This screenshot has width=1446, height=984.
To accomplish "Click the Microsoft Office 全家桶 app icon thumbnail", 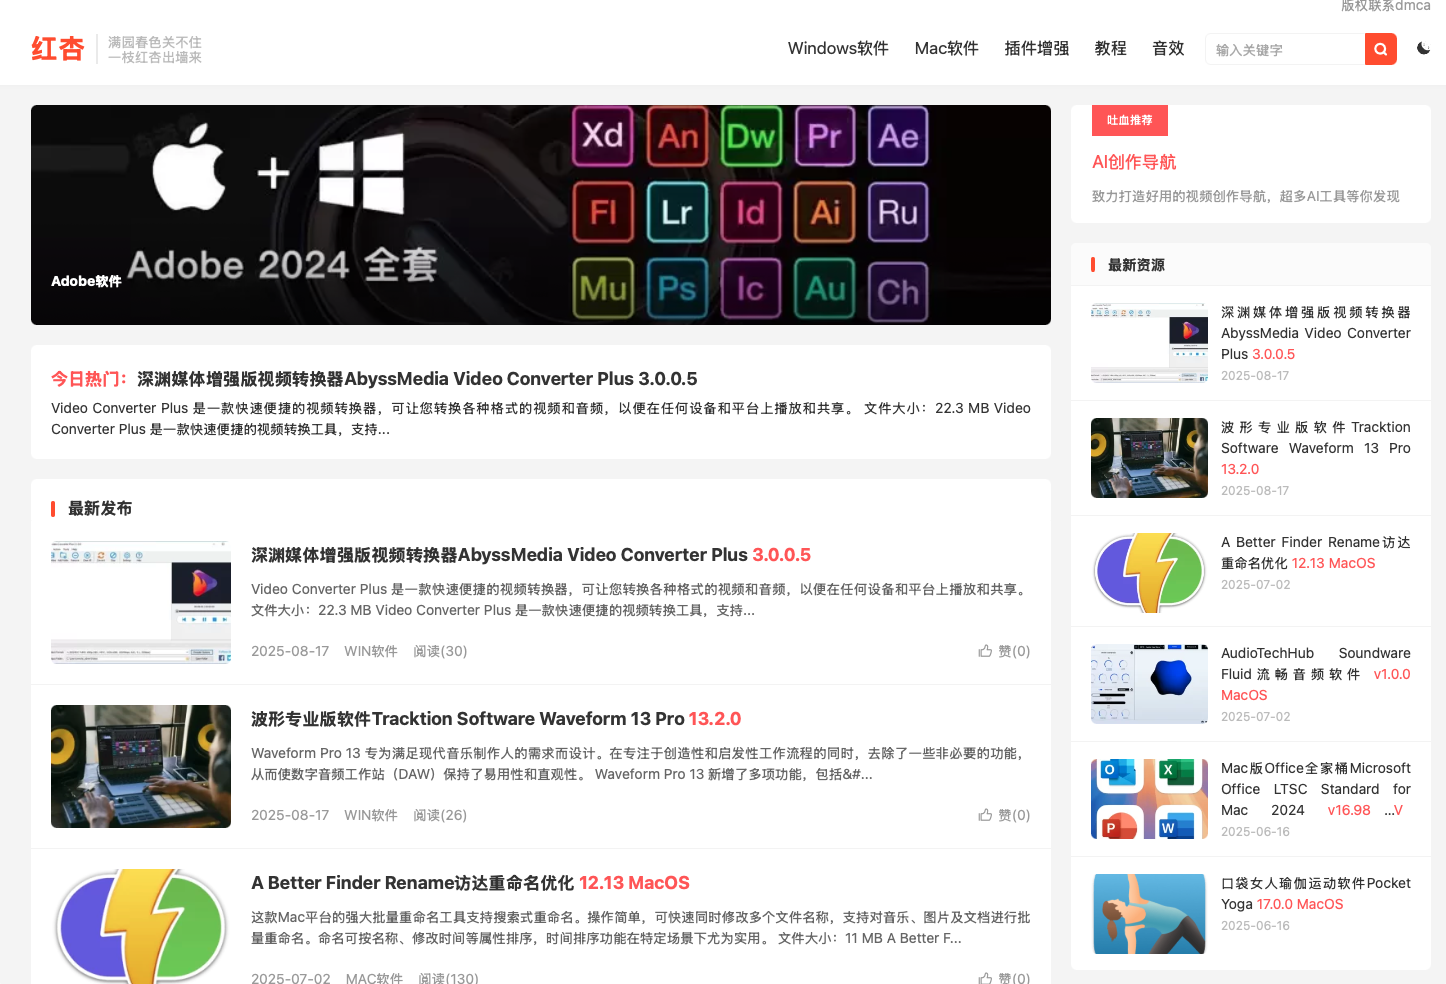I will [1148, 798].
